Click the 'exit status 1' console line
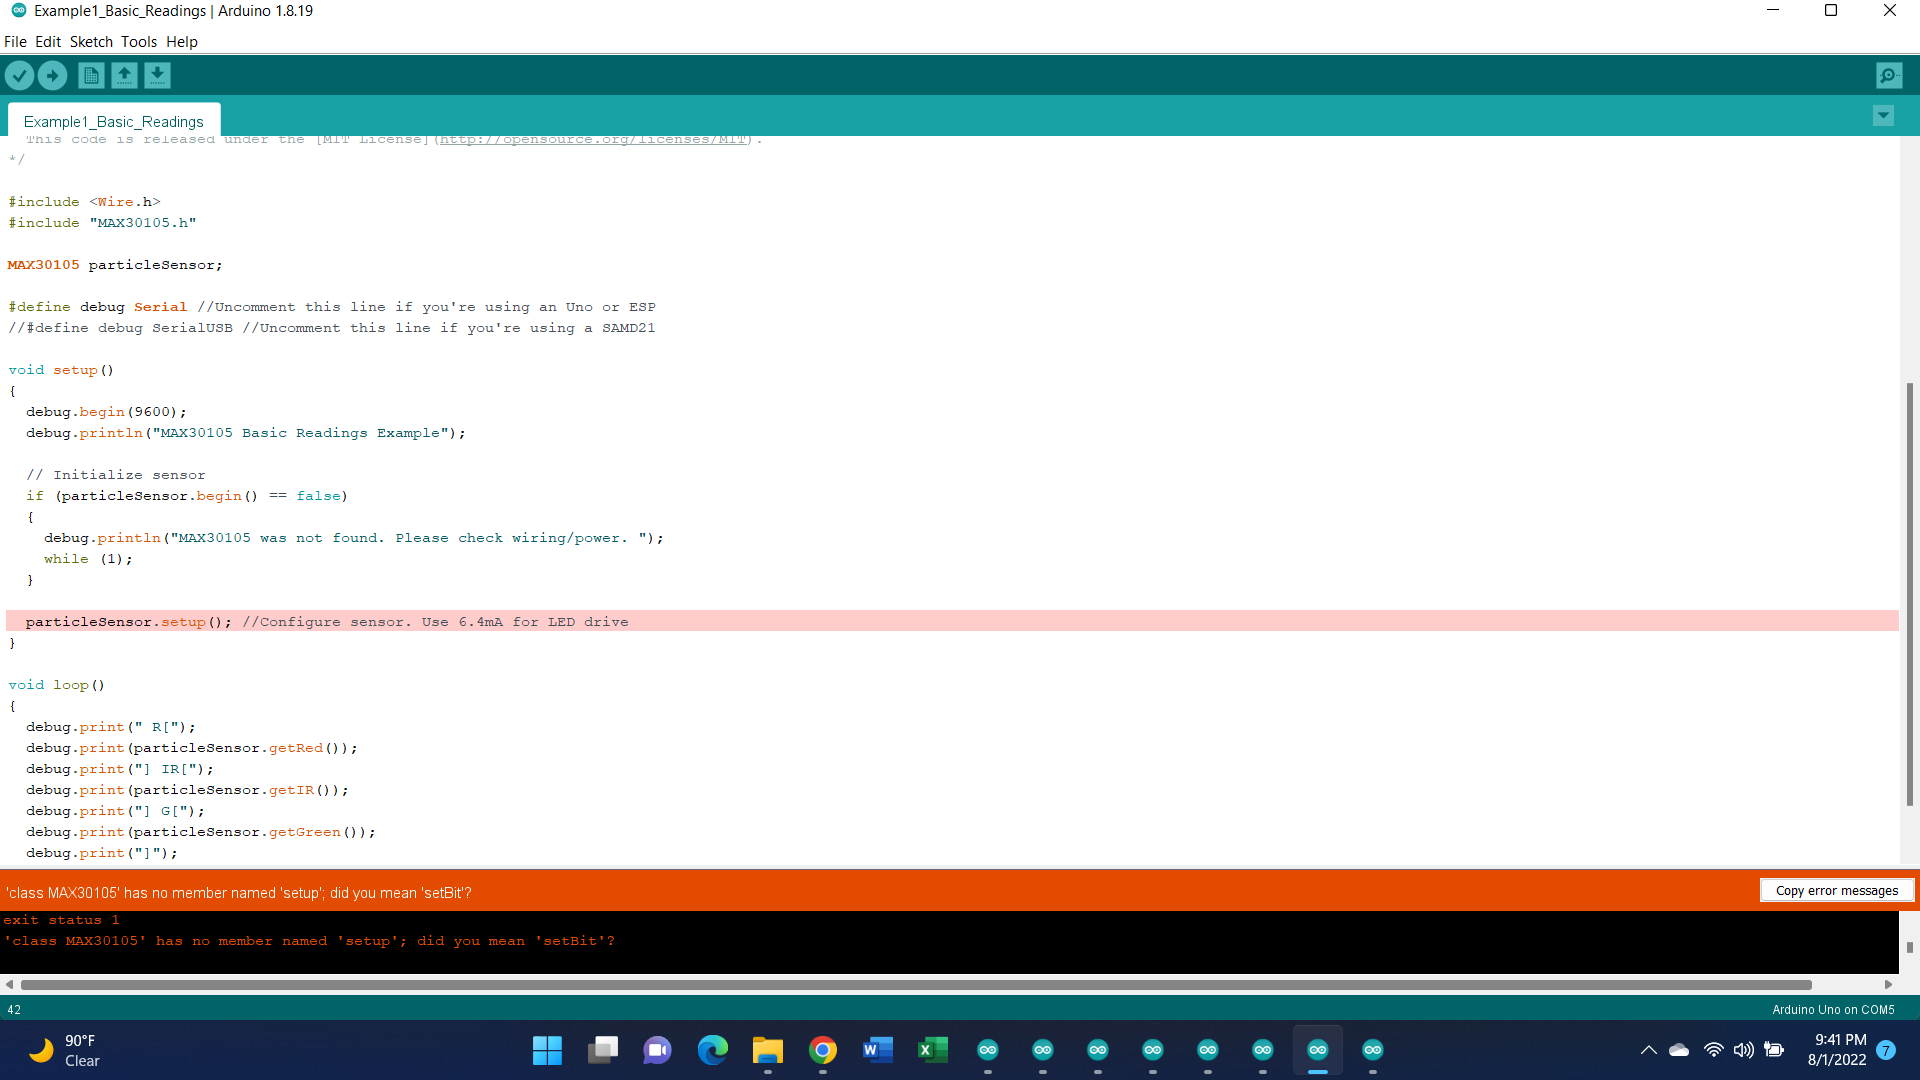 61,920
